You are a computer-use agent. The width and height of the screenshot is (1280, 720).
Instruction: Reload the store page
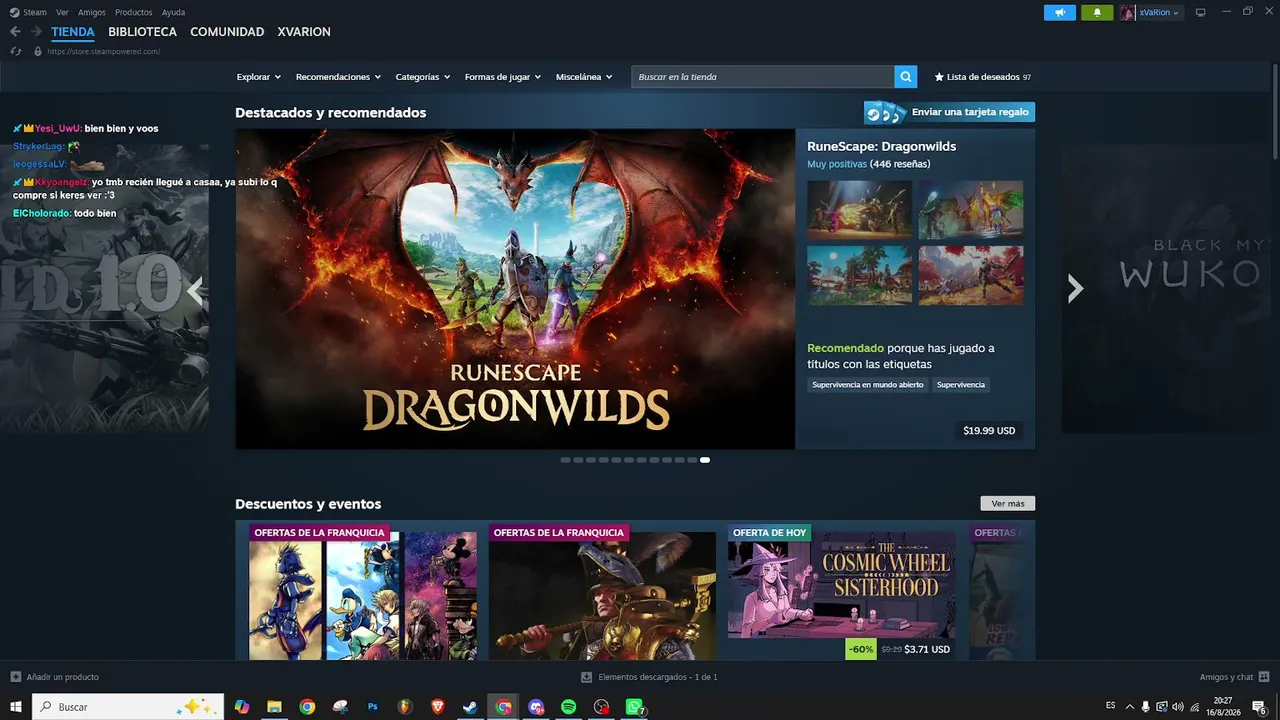[x=15, y=51]
